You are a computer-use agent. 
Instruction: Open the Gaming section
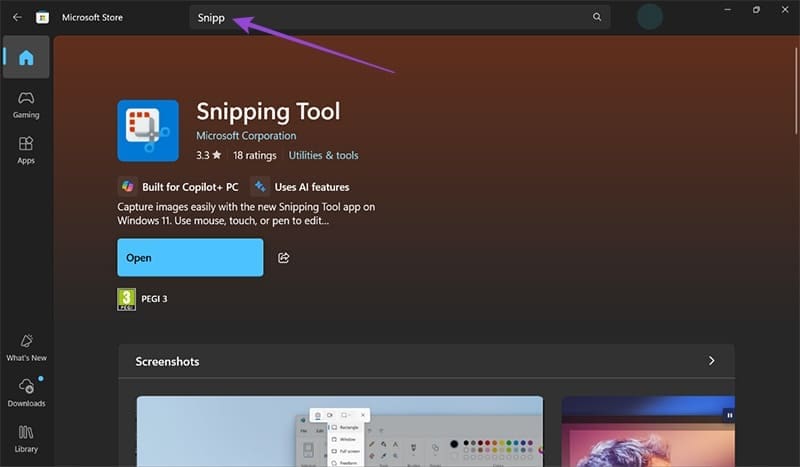pos(26,105)
